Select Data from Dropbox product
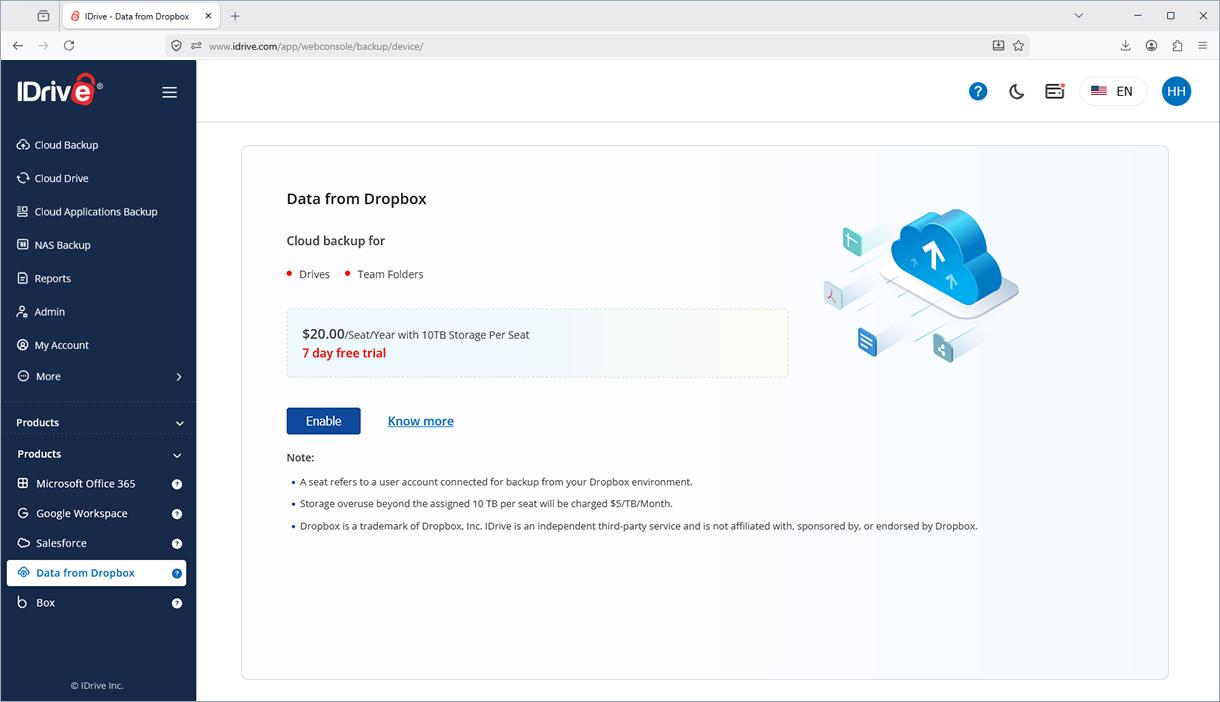The image size is (1220, 702). coord(96,573)
